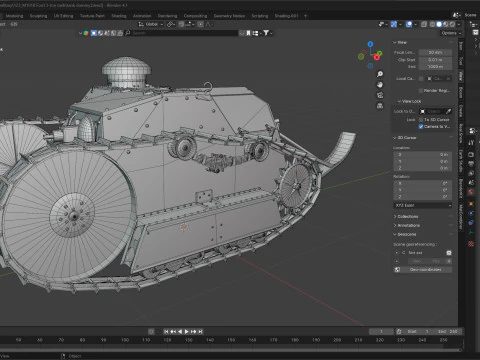Open the outliner filter funnel dropdown

pyautogui.click(x=267, y=33)
